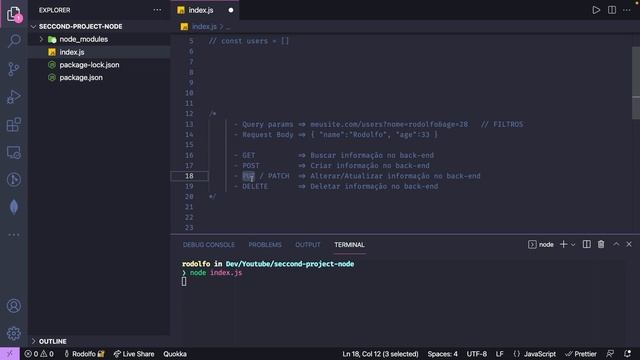The height and width of the screenshot is (360, 640).
Task: Open the Extensions view
Action: [x=13, y=124]
